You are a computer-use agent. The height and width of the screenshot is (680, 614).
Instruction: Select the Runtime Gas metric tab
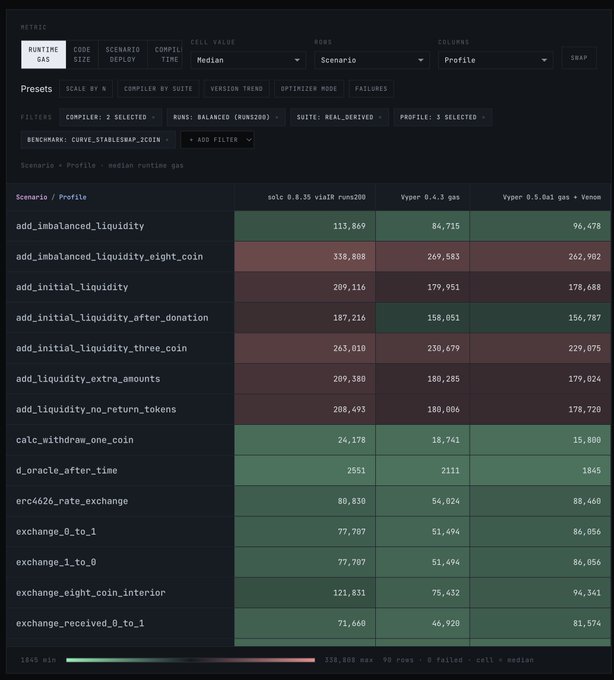point(43,55)
